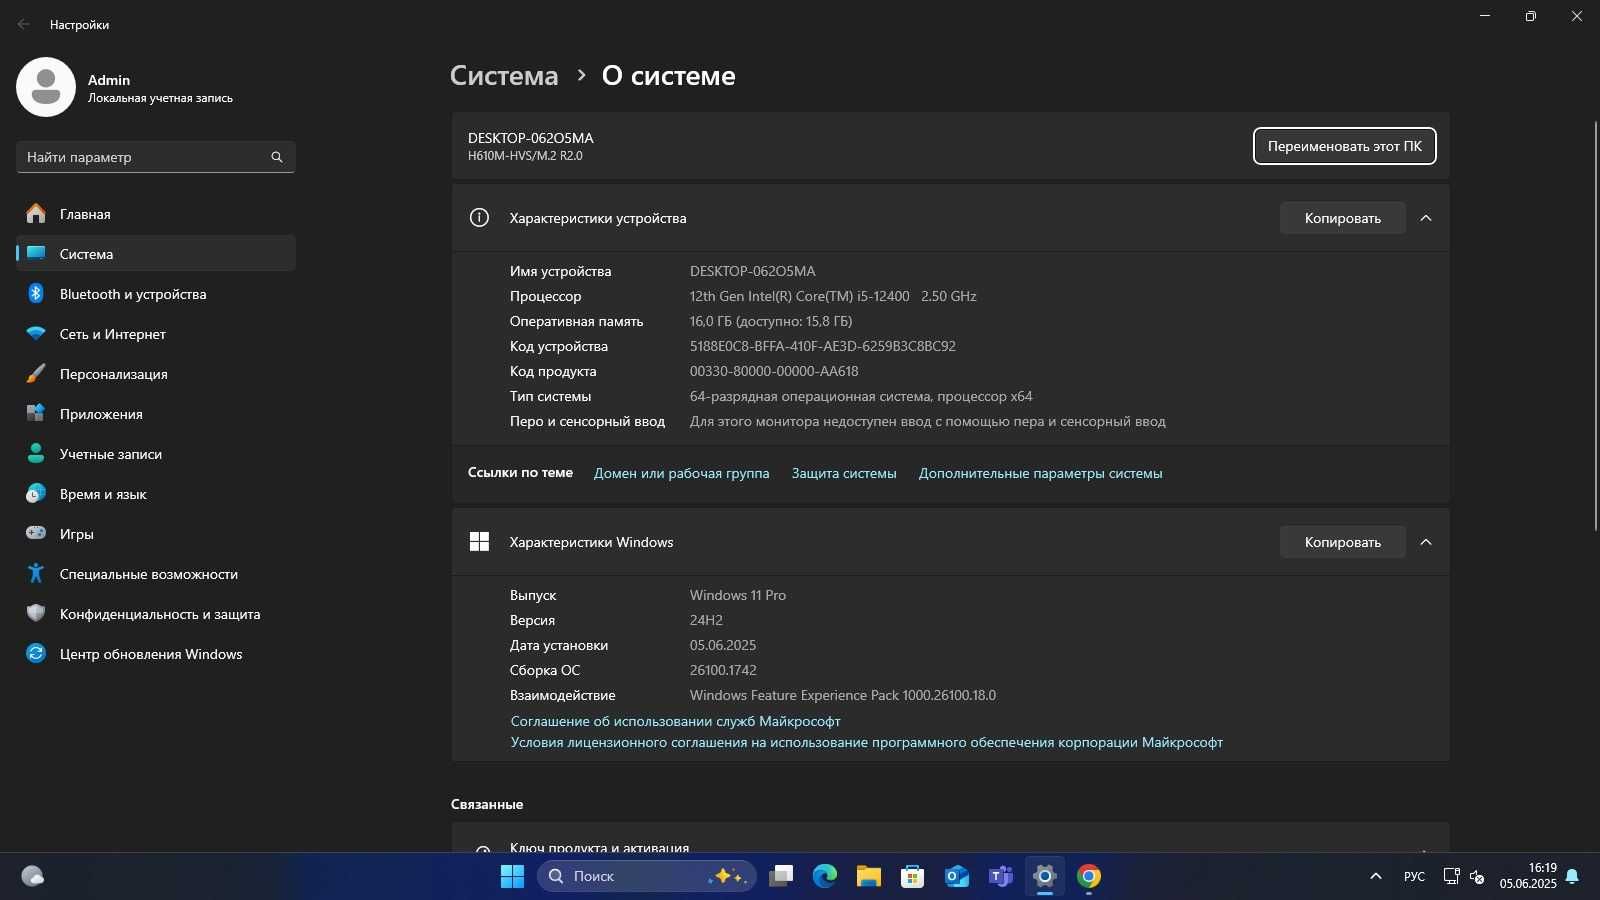Click the network icon in system tray
The height and width of the screenshot is (900, 1600).
(1451, 877)
